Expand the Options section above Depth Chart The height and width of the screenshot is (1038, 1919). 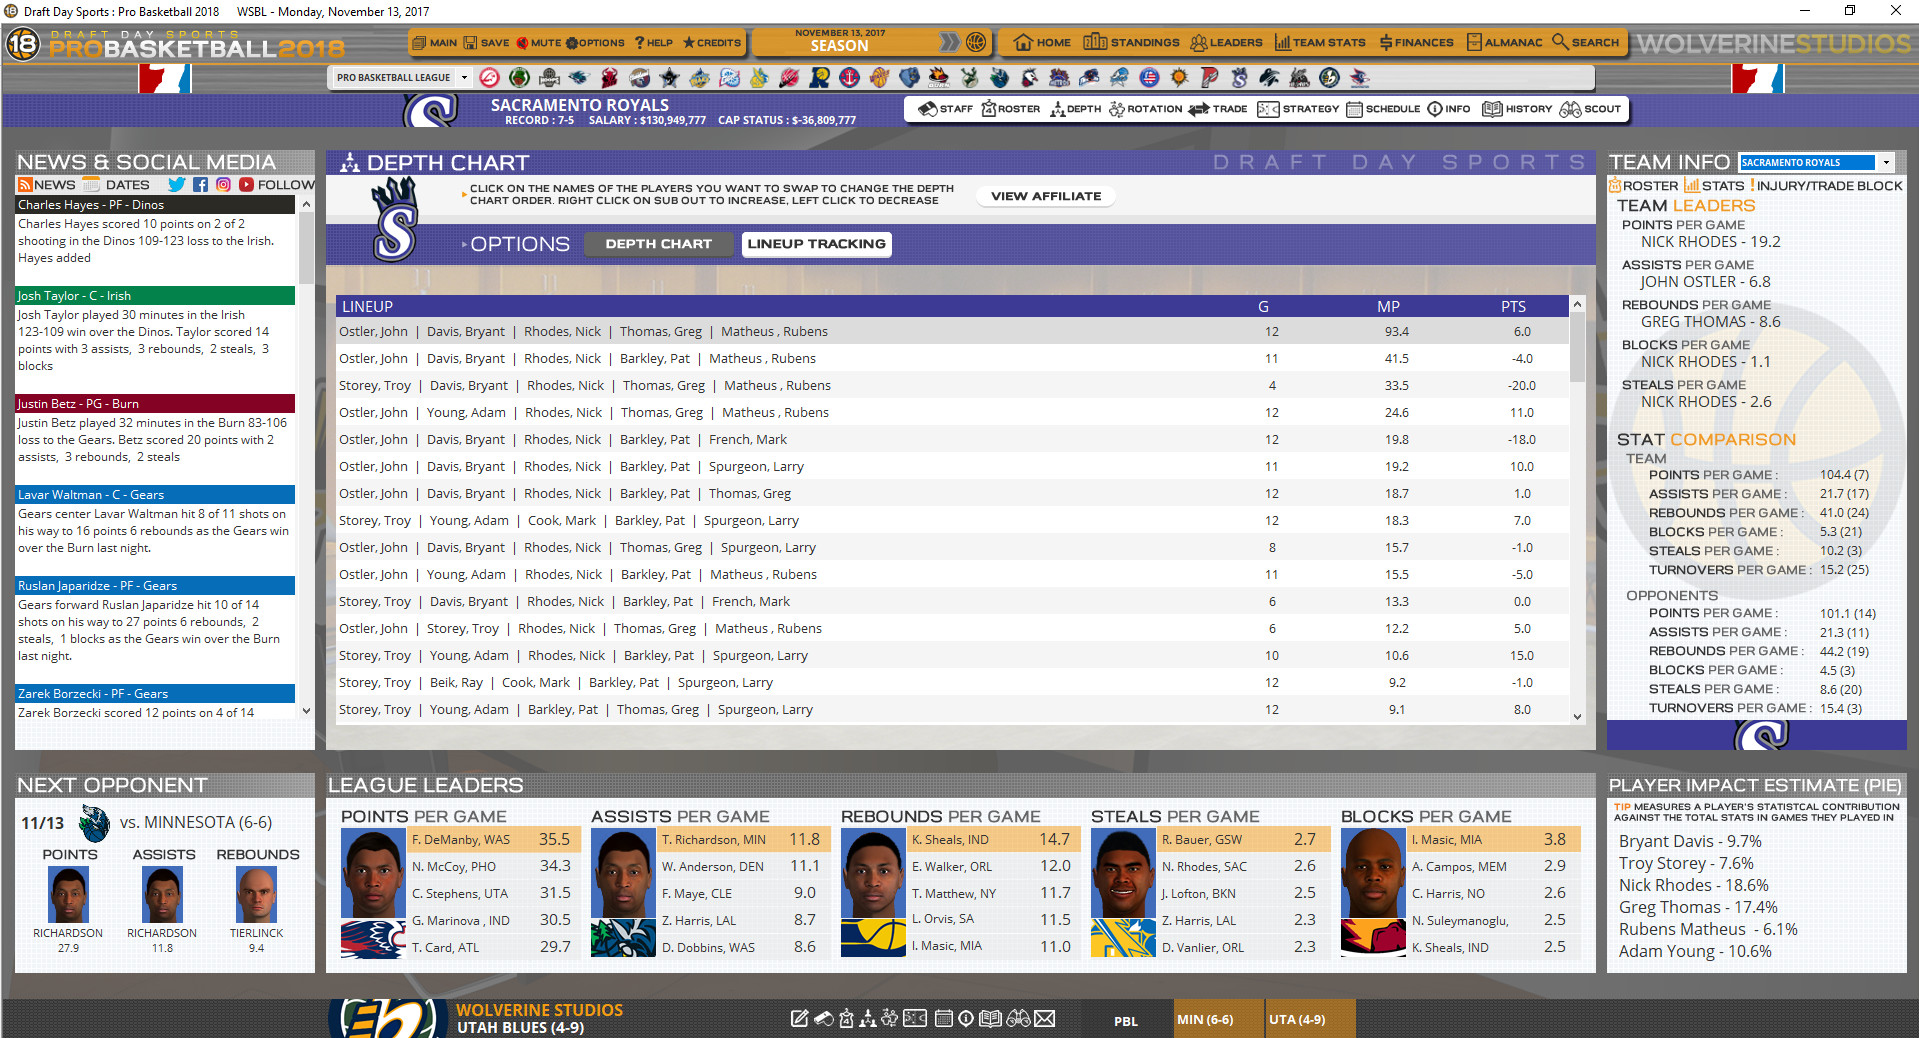[518, 243]
